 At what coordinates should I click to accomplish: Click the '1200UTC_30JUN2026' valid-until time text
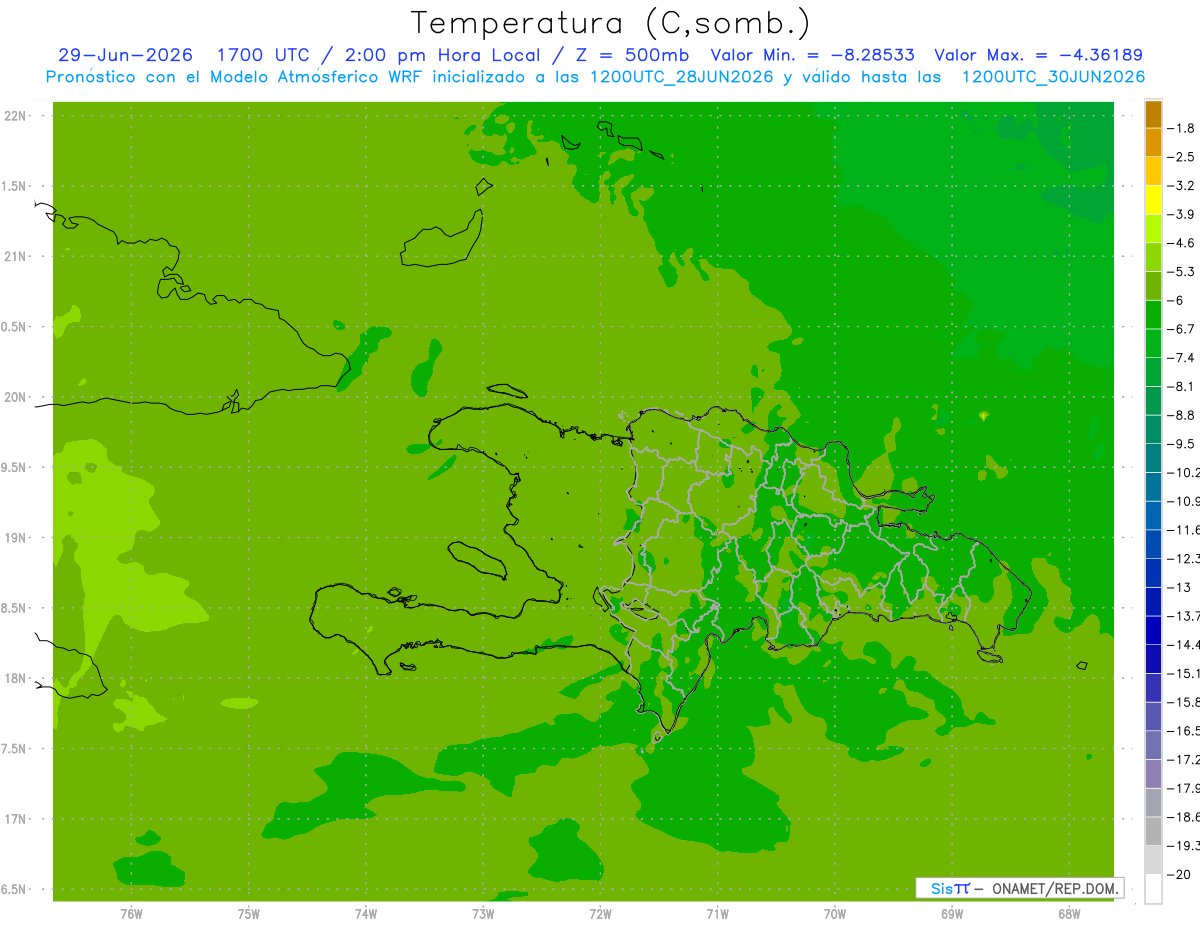1054,77
